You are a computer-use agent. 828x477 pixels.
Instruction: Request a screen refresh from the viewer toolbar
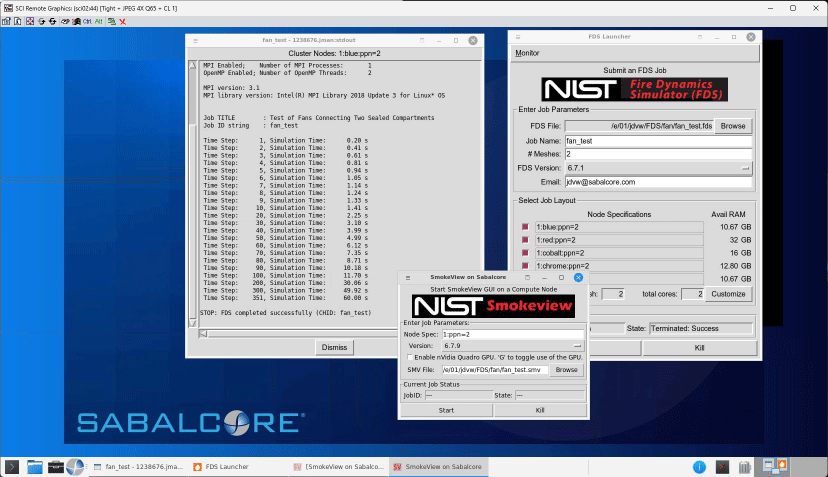pyautogui.click(x=42, y=21)
